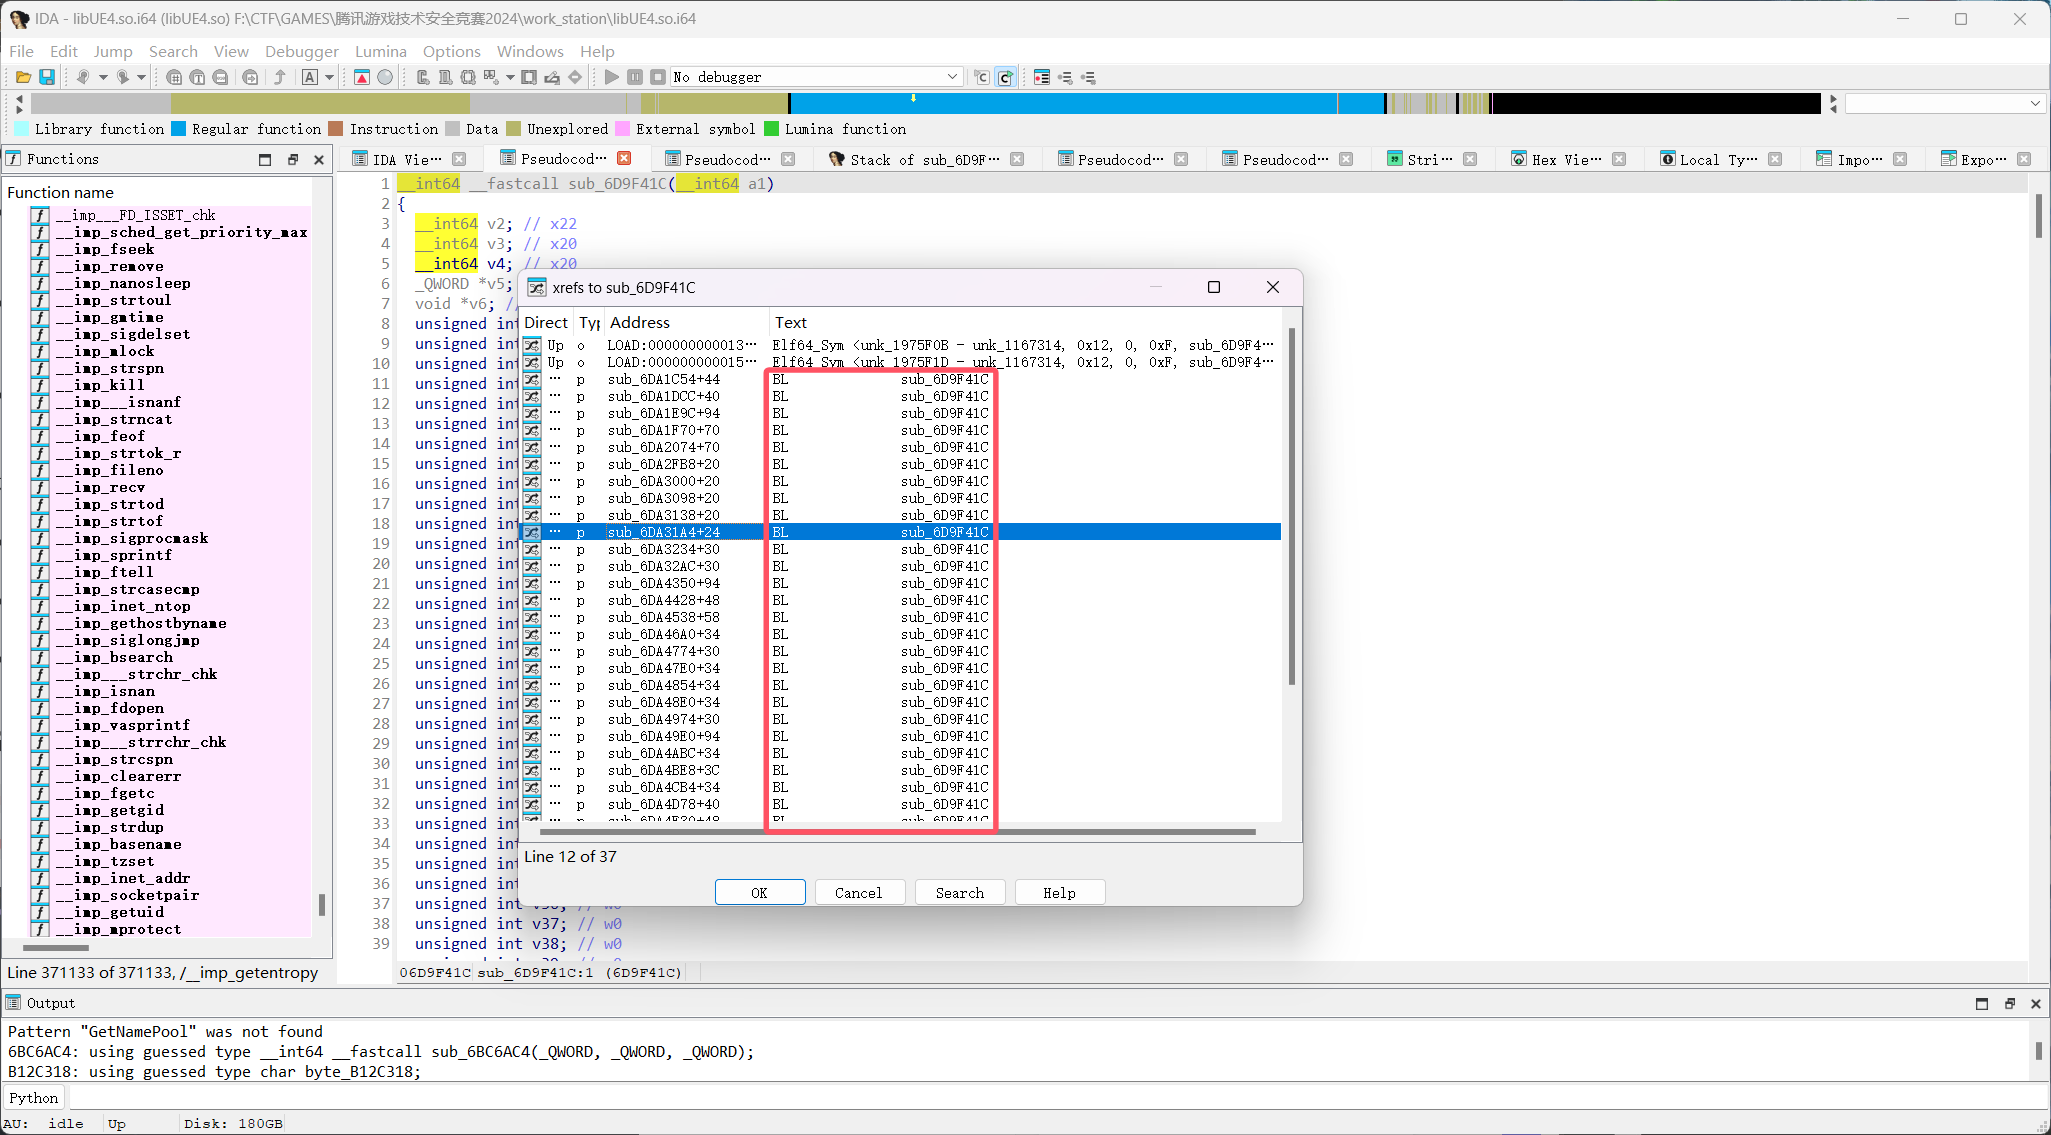
Task: Click Search in the xrefs dialog
Action: click(x=959, y=892)
